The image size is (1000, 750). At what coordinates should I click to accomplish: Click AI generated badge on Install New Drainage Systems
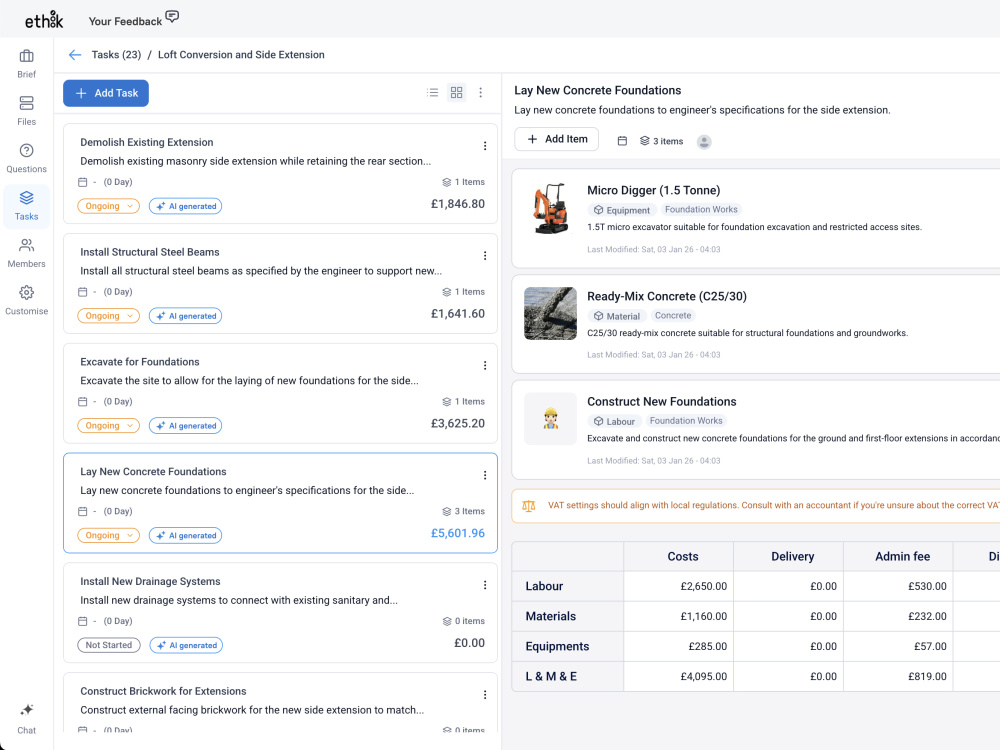pos(186,645)
